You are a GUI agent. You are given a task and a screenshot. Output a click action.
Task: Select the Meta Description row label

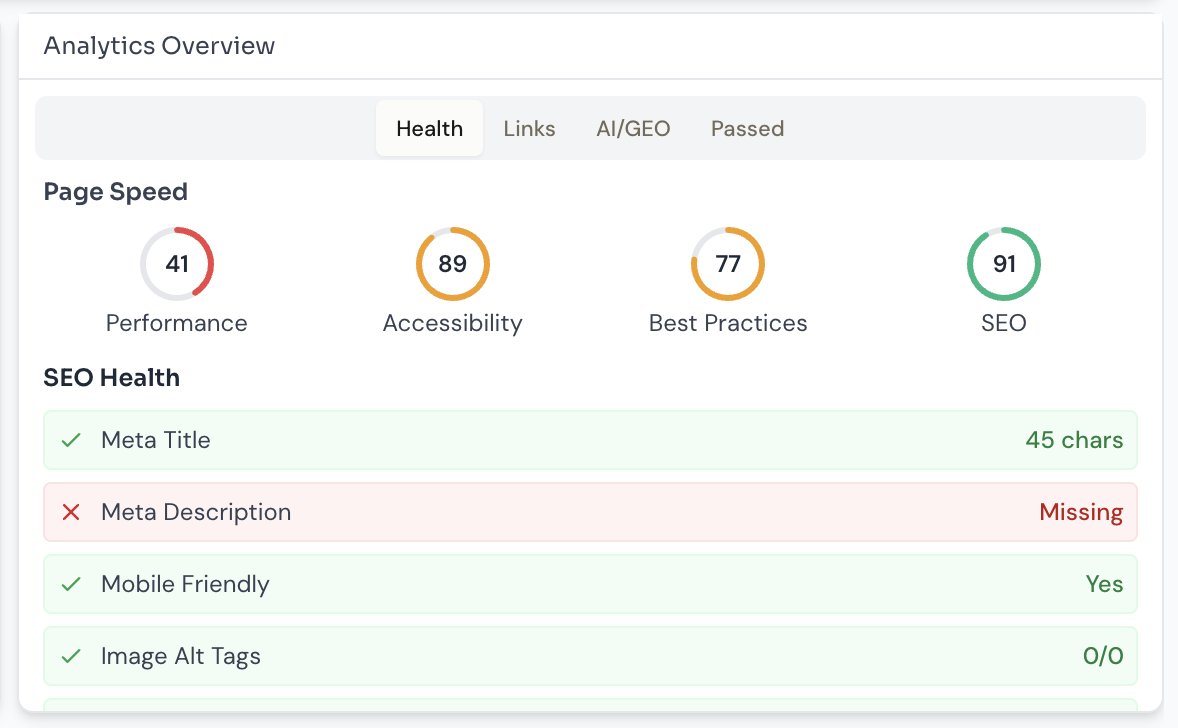click(x=196, y=512)
